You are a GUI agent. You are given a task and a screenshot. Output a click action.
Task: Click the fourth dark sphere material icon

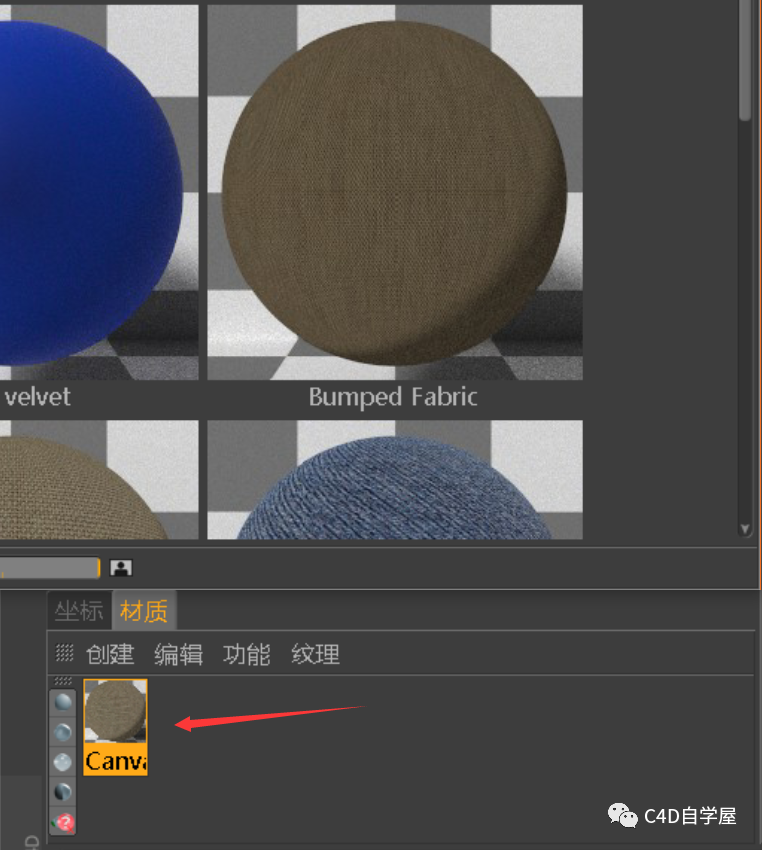[63, 792]
